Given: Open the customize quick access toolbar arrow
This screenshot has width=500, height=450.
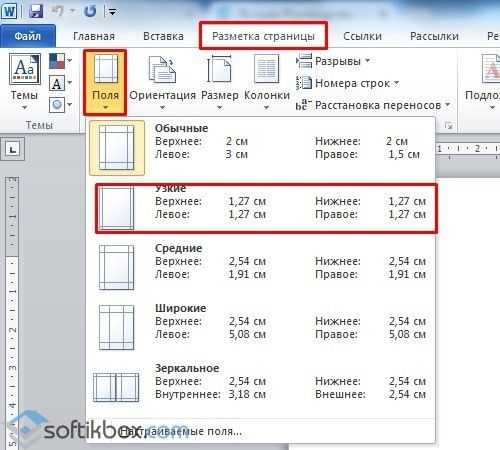Looking at the screenshot, I should click(112, 12).
